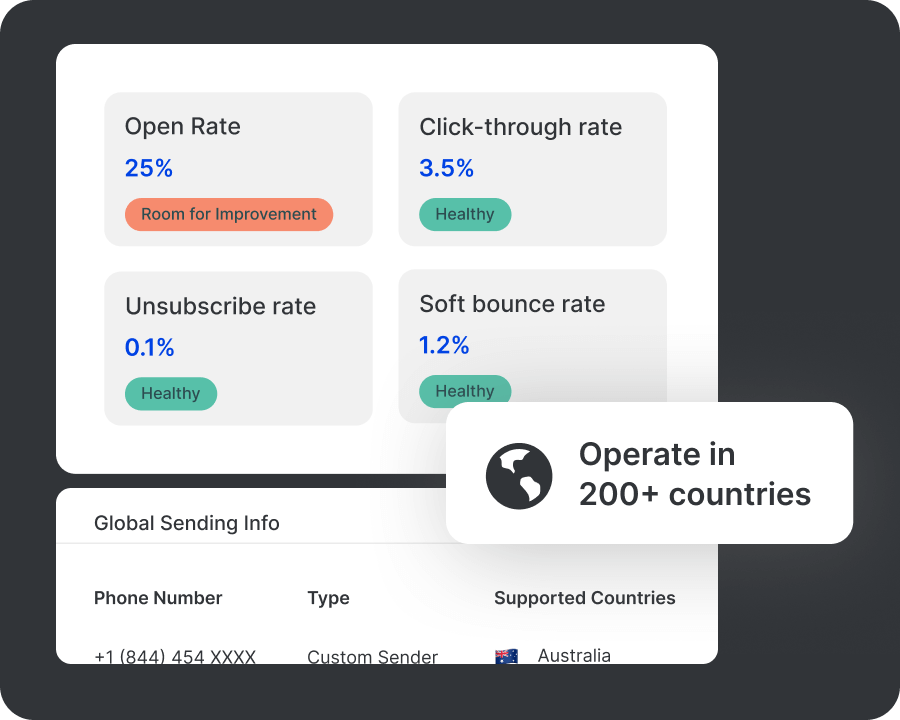Select the Phone Number column header
The height and width of the screenshot is (720, 900).
158,598
